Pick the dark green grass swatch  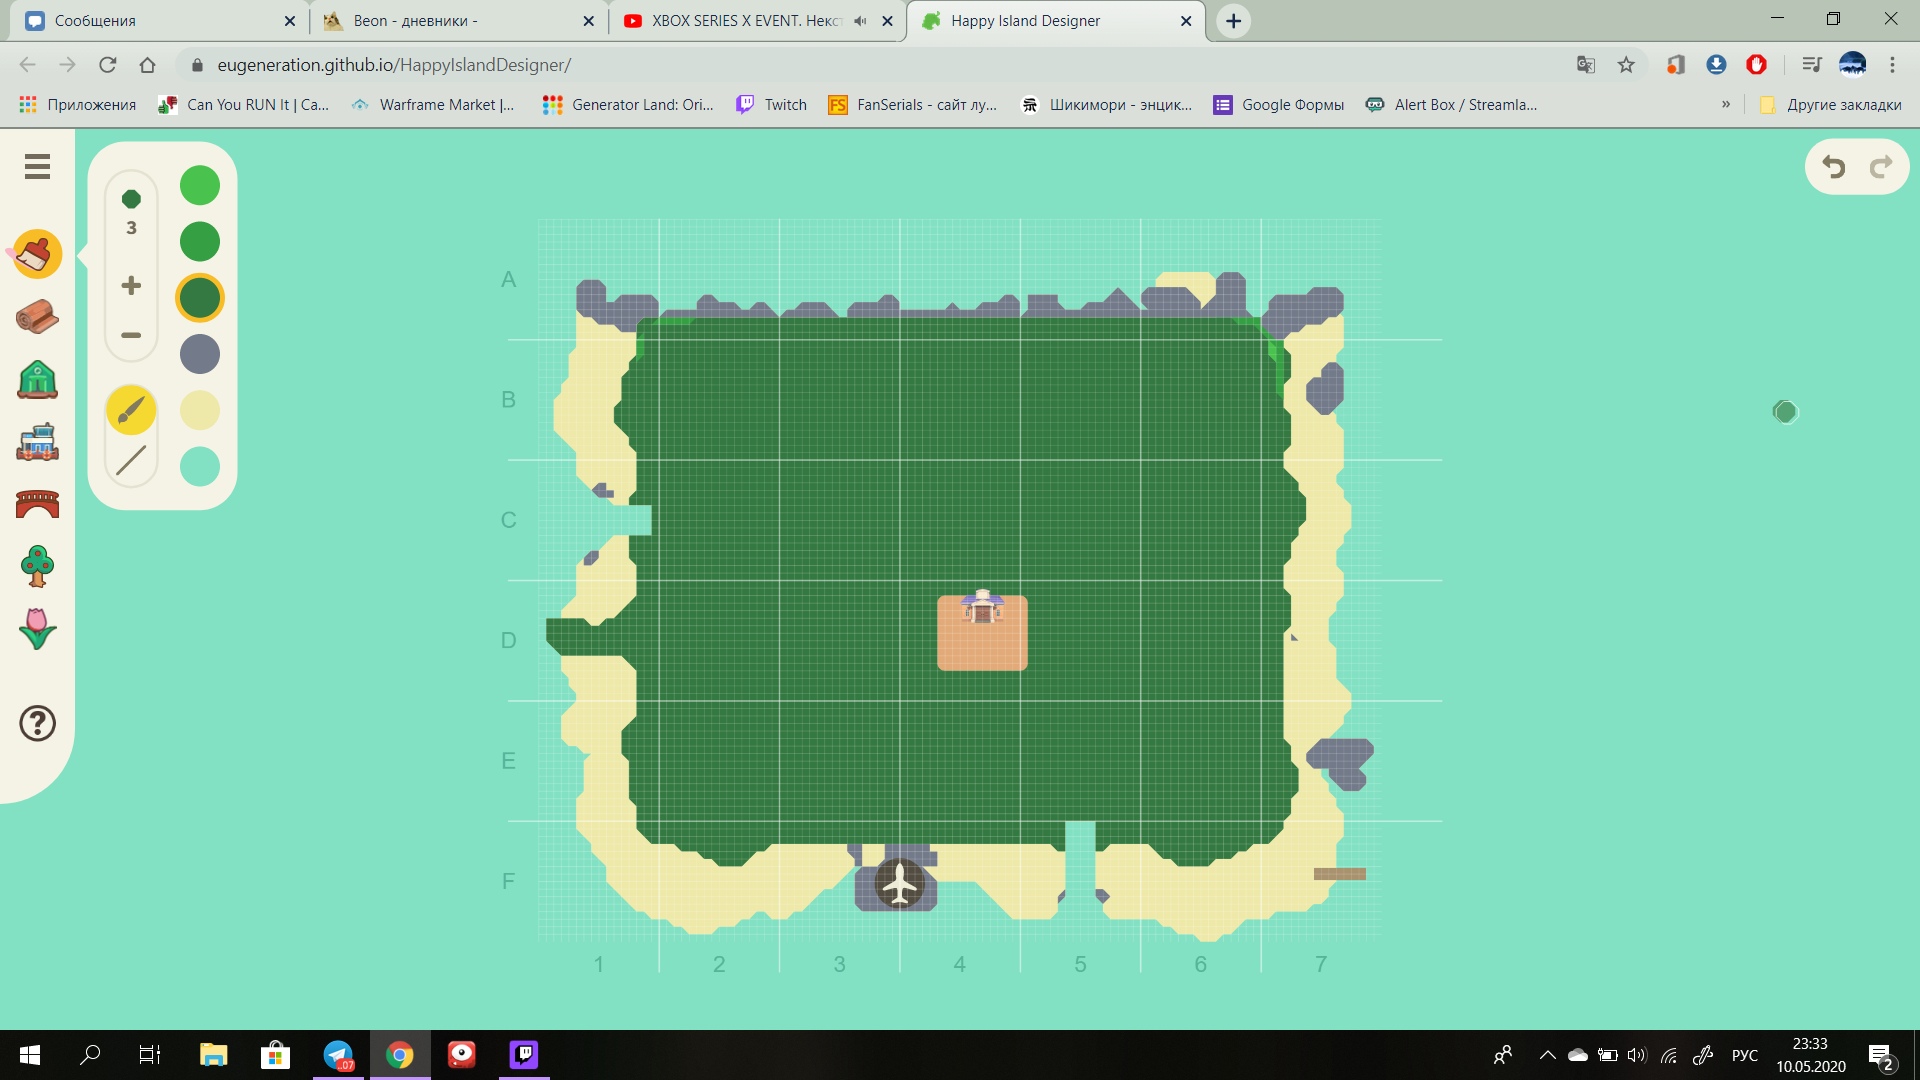tap(200, 298)
